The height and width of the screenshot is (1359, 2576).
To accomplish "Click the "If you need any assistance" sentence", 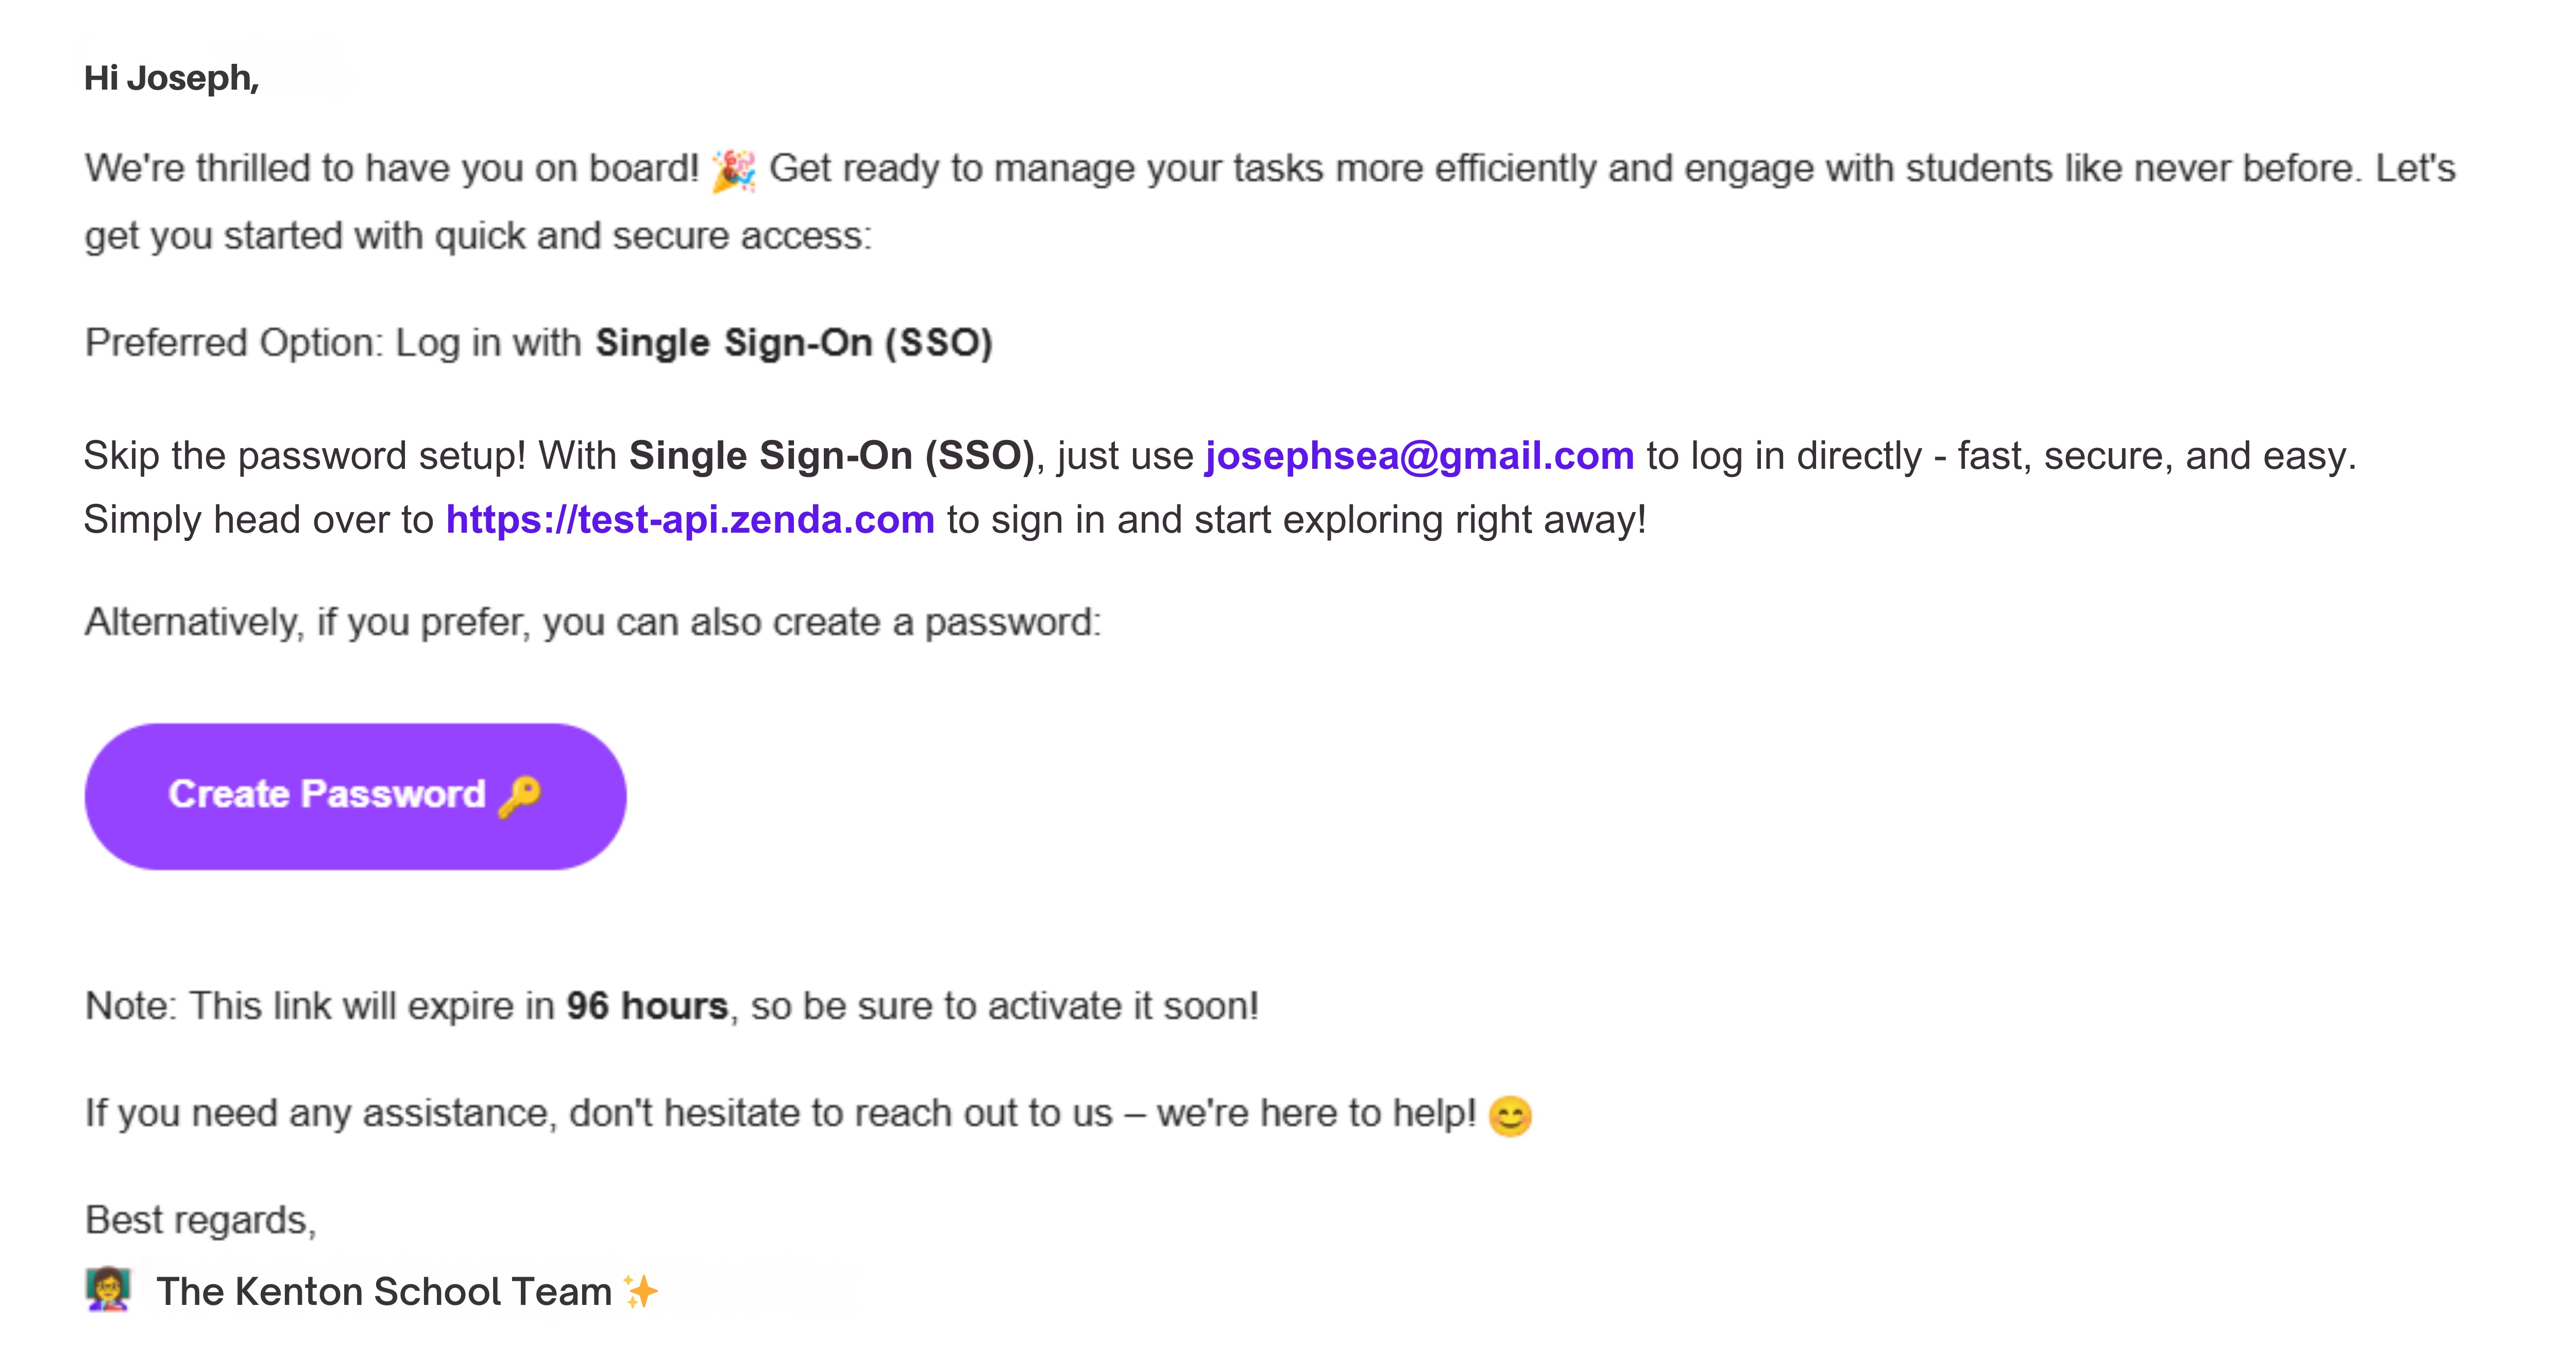I will point(780,1113).
